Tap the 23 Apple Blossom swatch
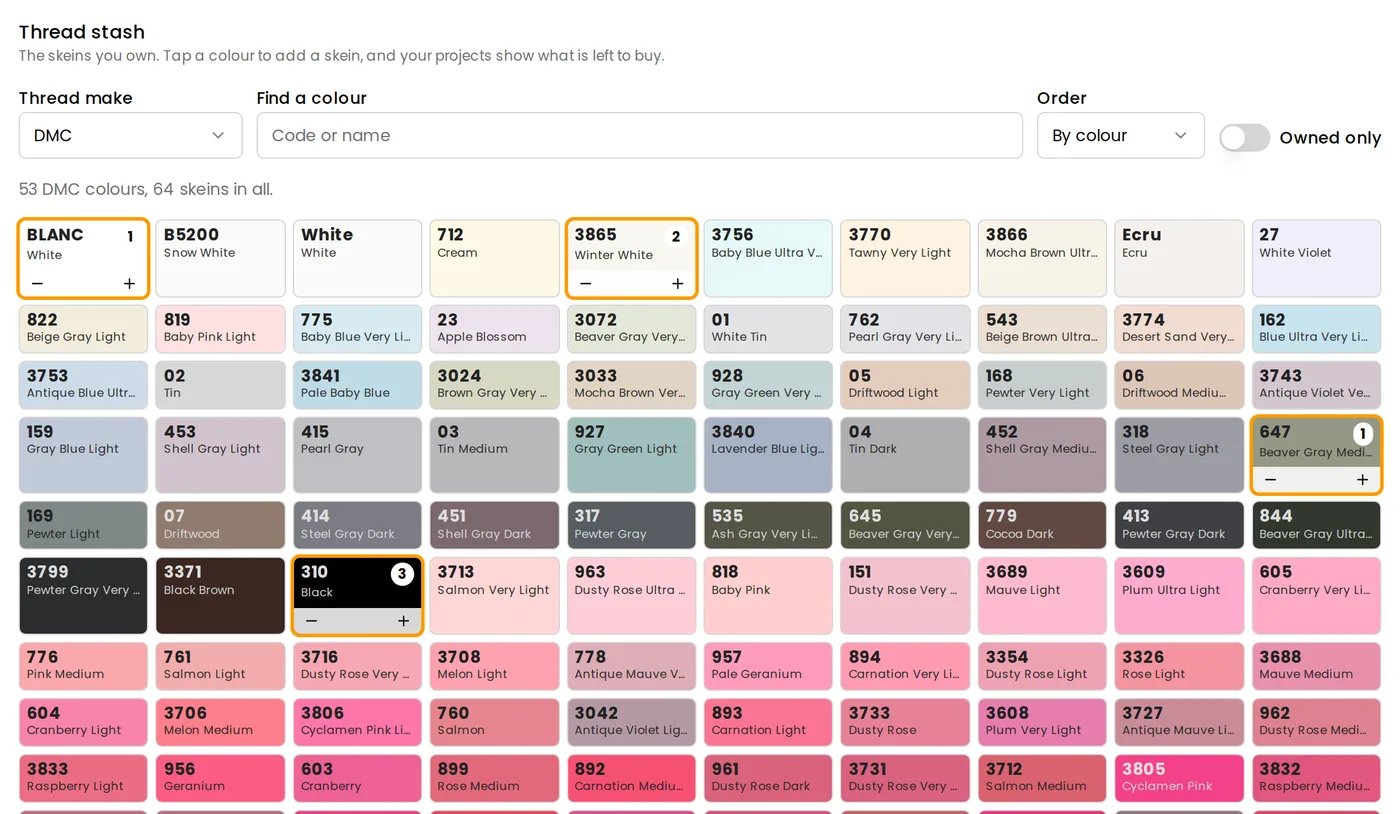The width and height of the screenshot is (1400, 814). (494, 329)
